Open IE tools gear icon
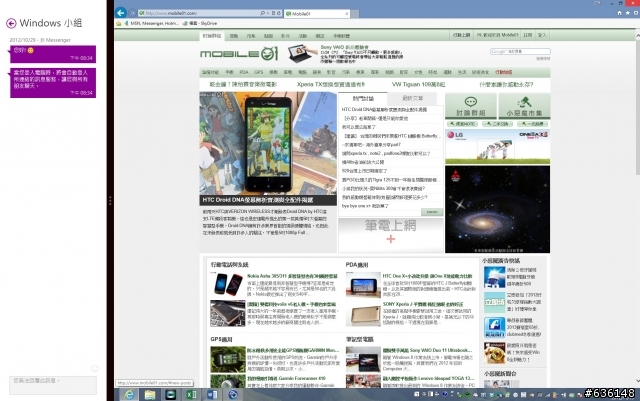640x401 pixels. pos(636,13)
